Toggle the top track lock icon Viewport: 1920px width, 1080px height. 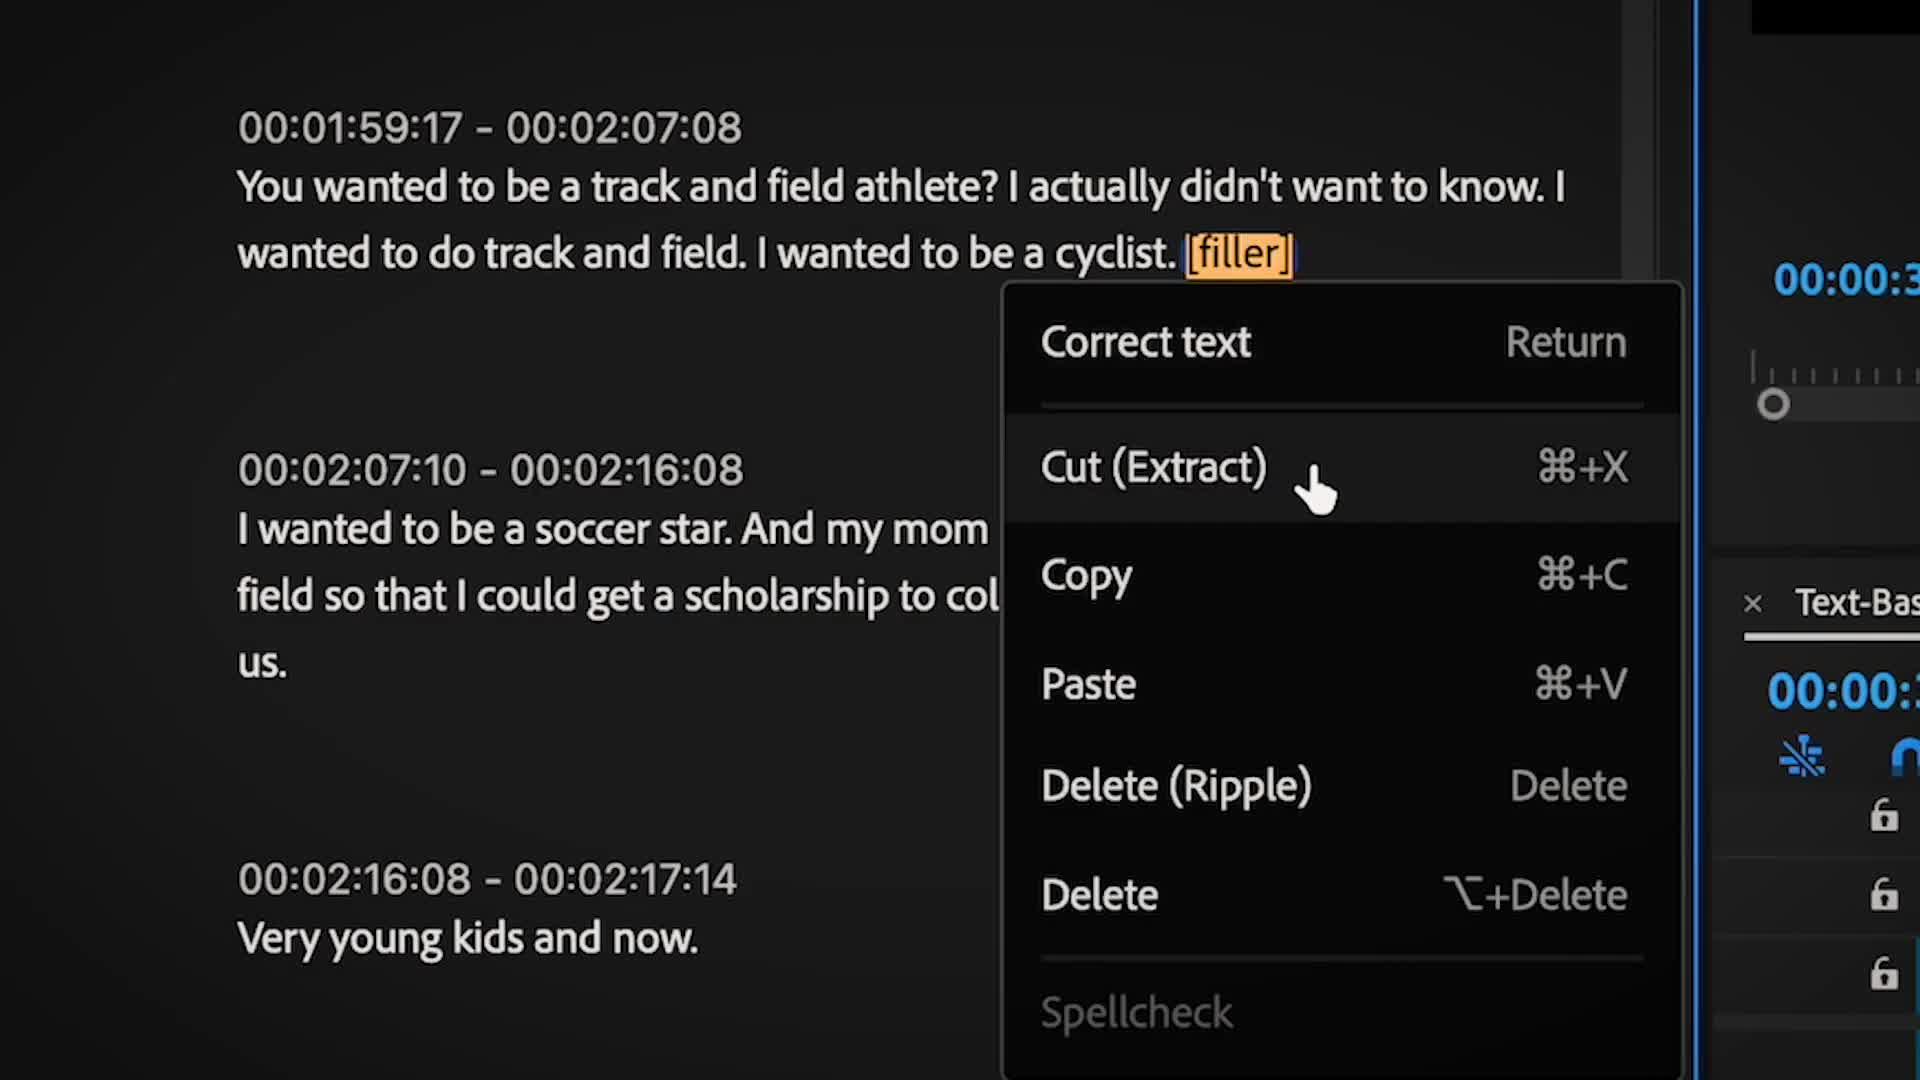(1884, 816)
